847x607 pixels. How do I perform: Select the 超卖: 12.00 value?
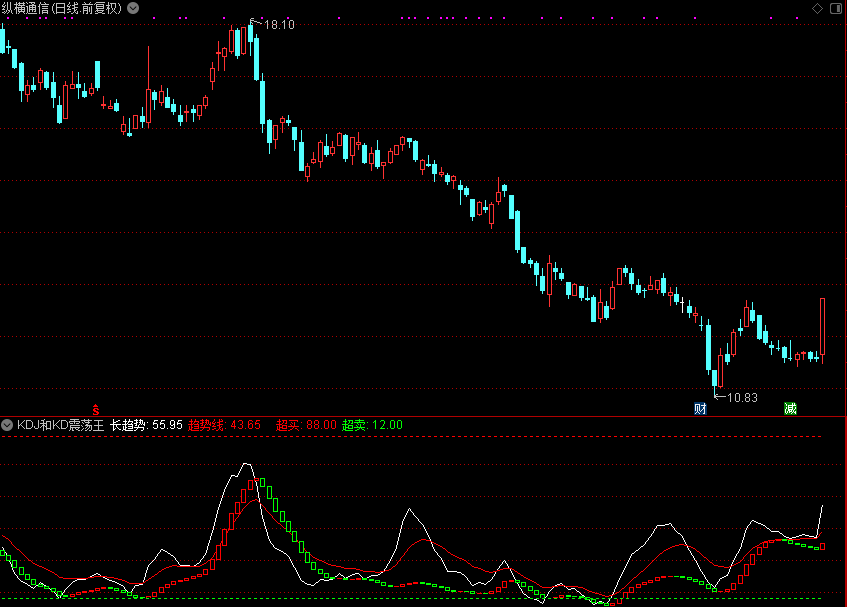pos(372,425)
